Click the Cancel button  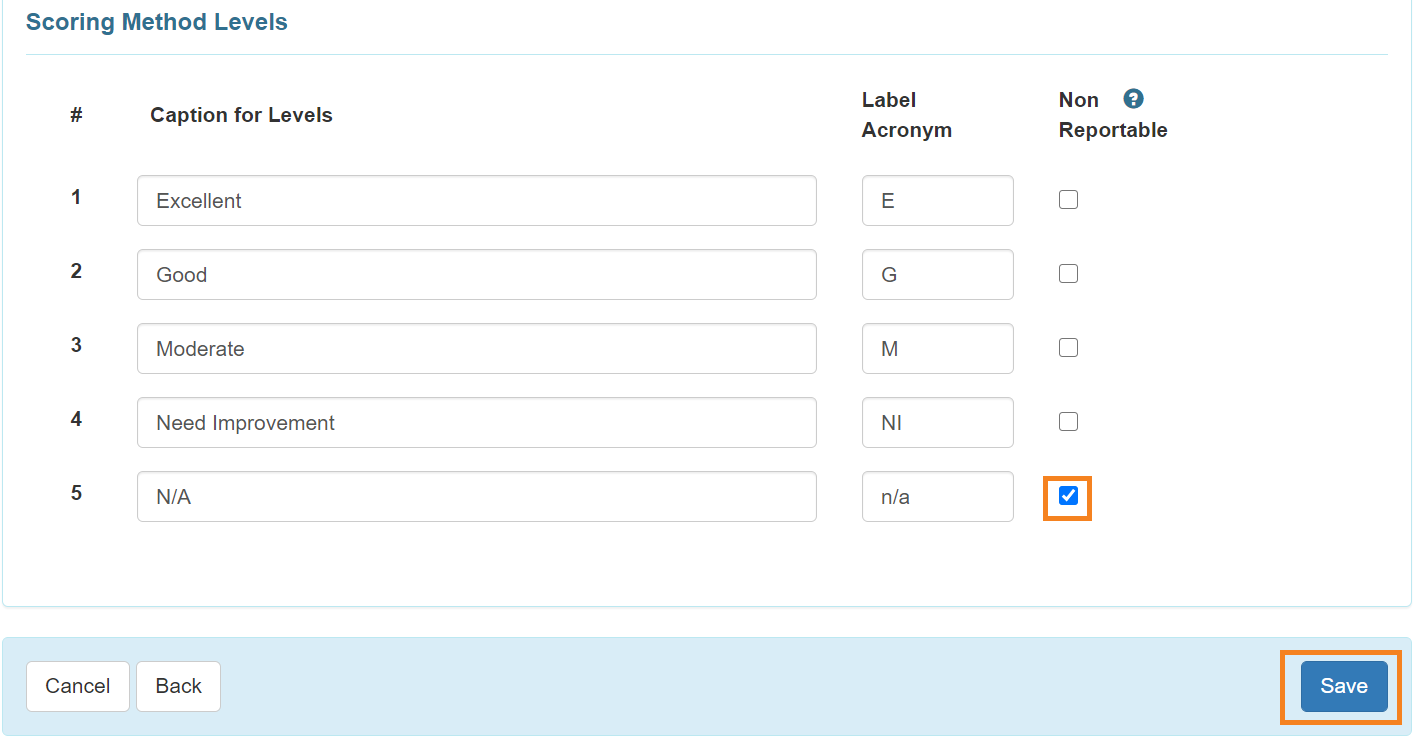coord(78,686)
